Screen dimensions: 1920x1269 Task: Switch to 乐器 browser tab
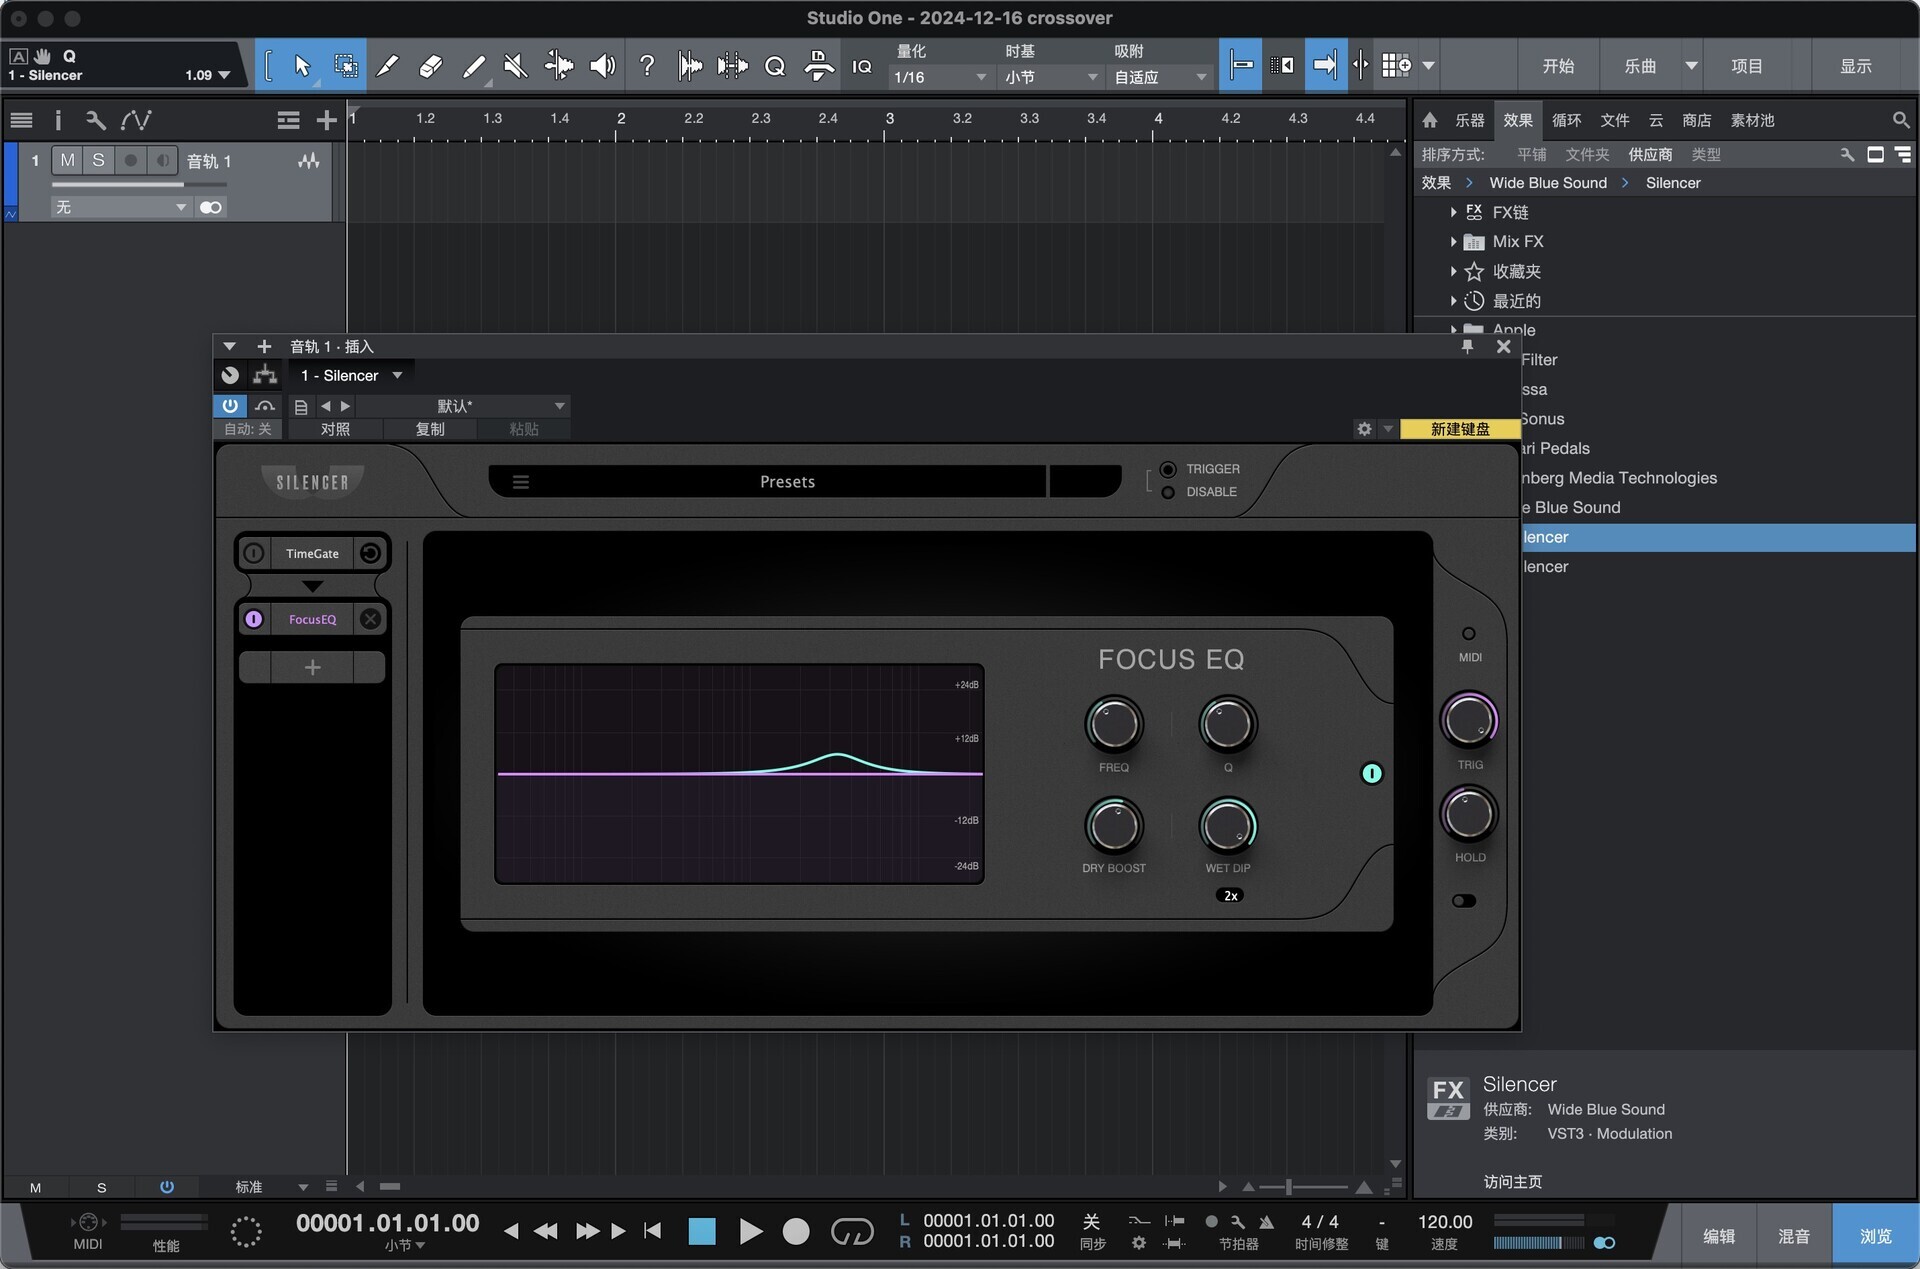click(x=1469, y=120)
